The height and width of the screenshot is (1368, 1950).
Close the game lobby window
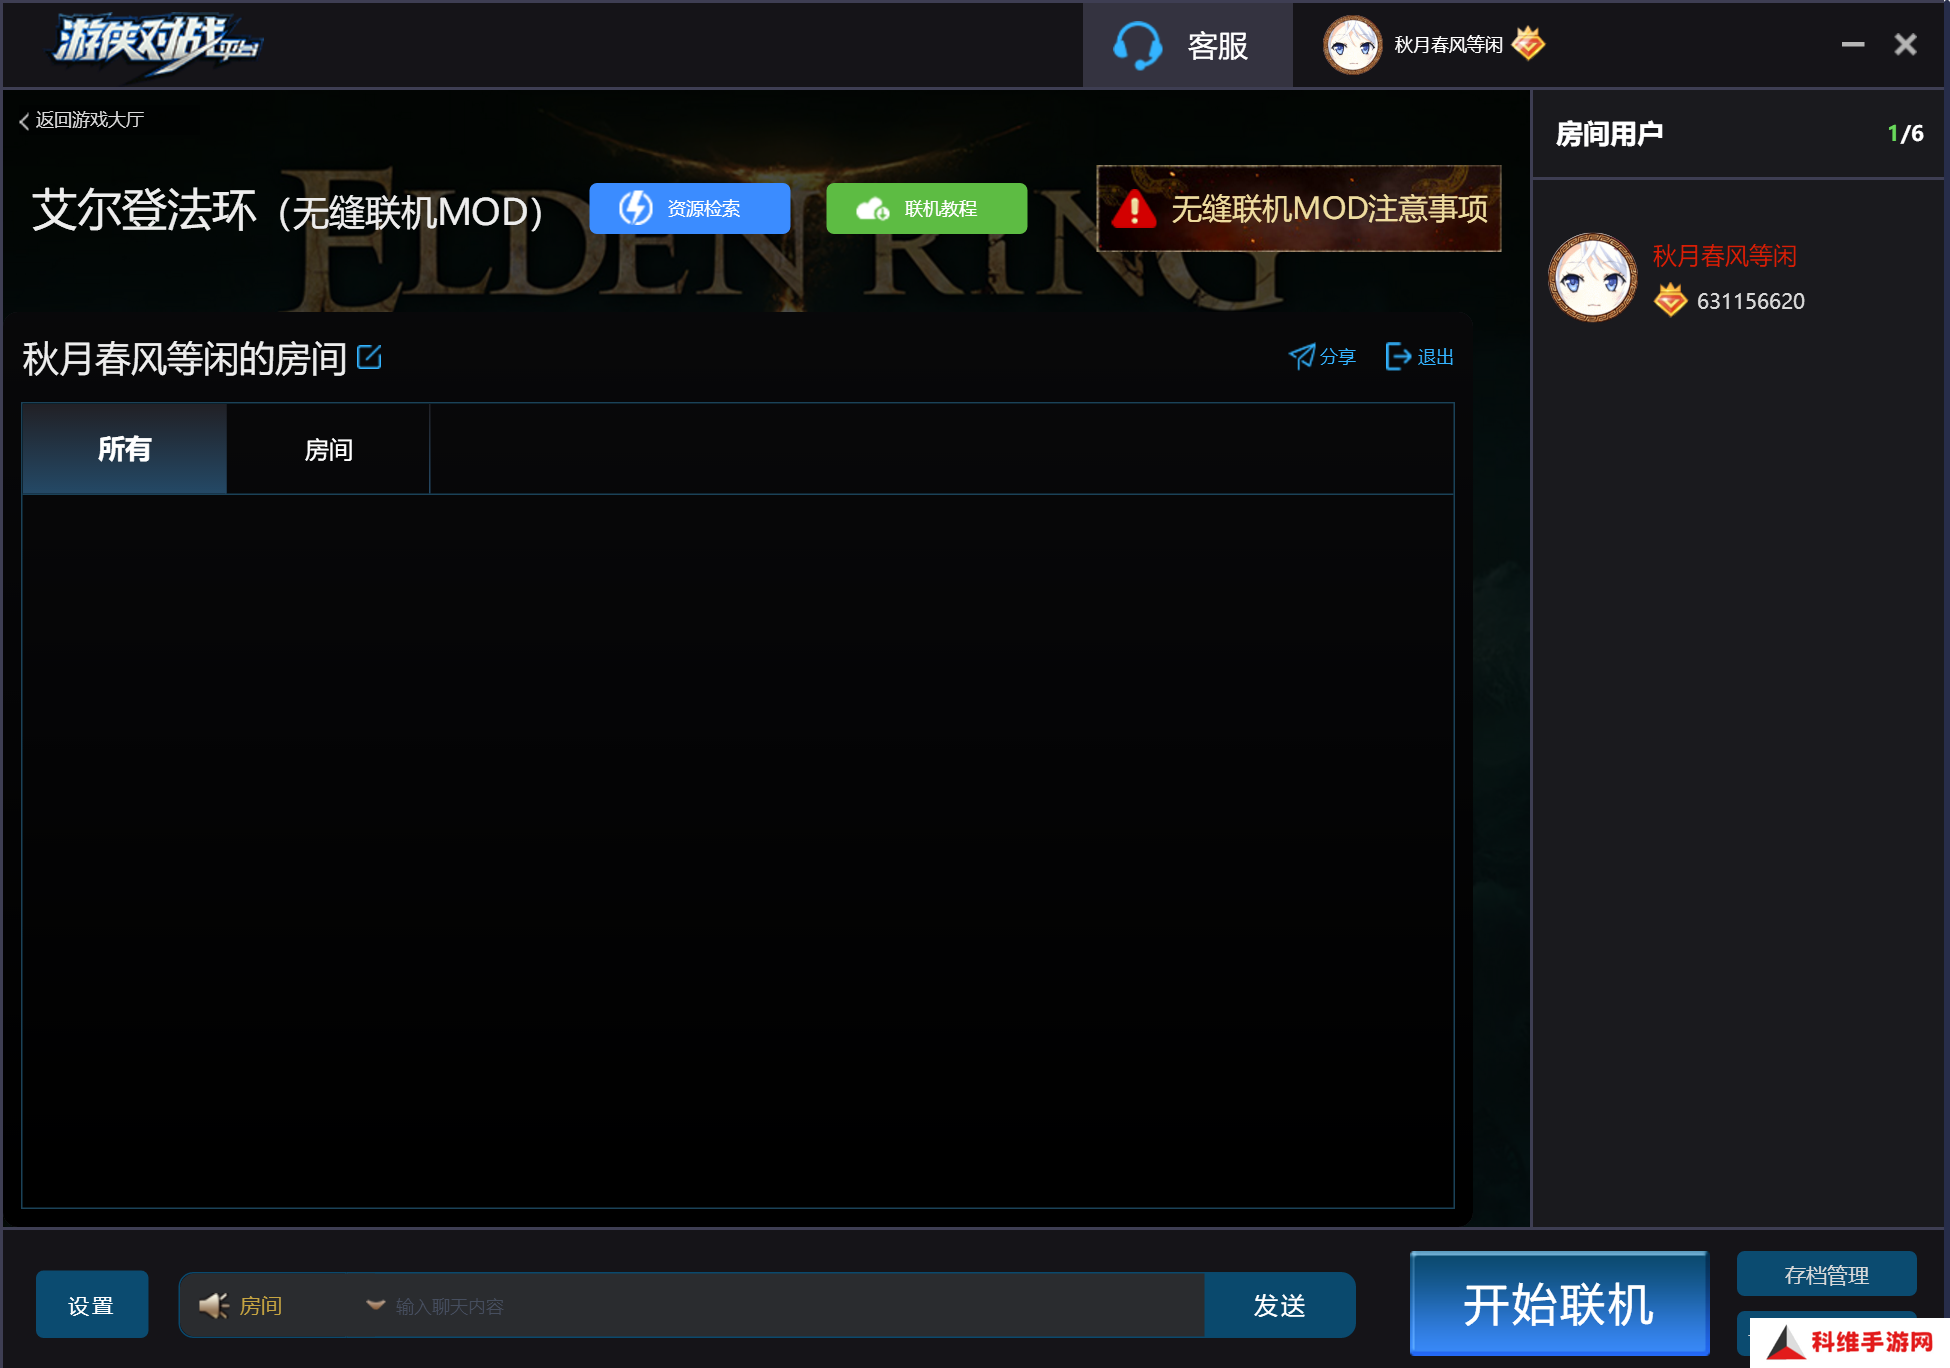tap(1905, 45)
